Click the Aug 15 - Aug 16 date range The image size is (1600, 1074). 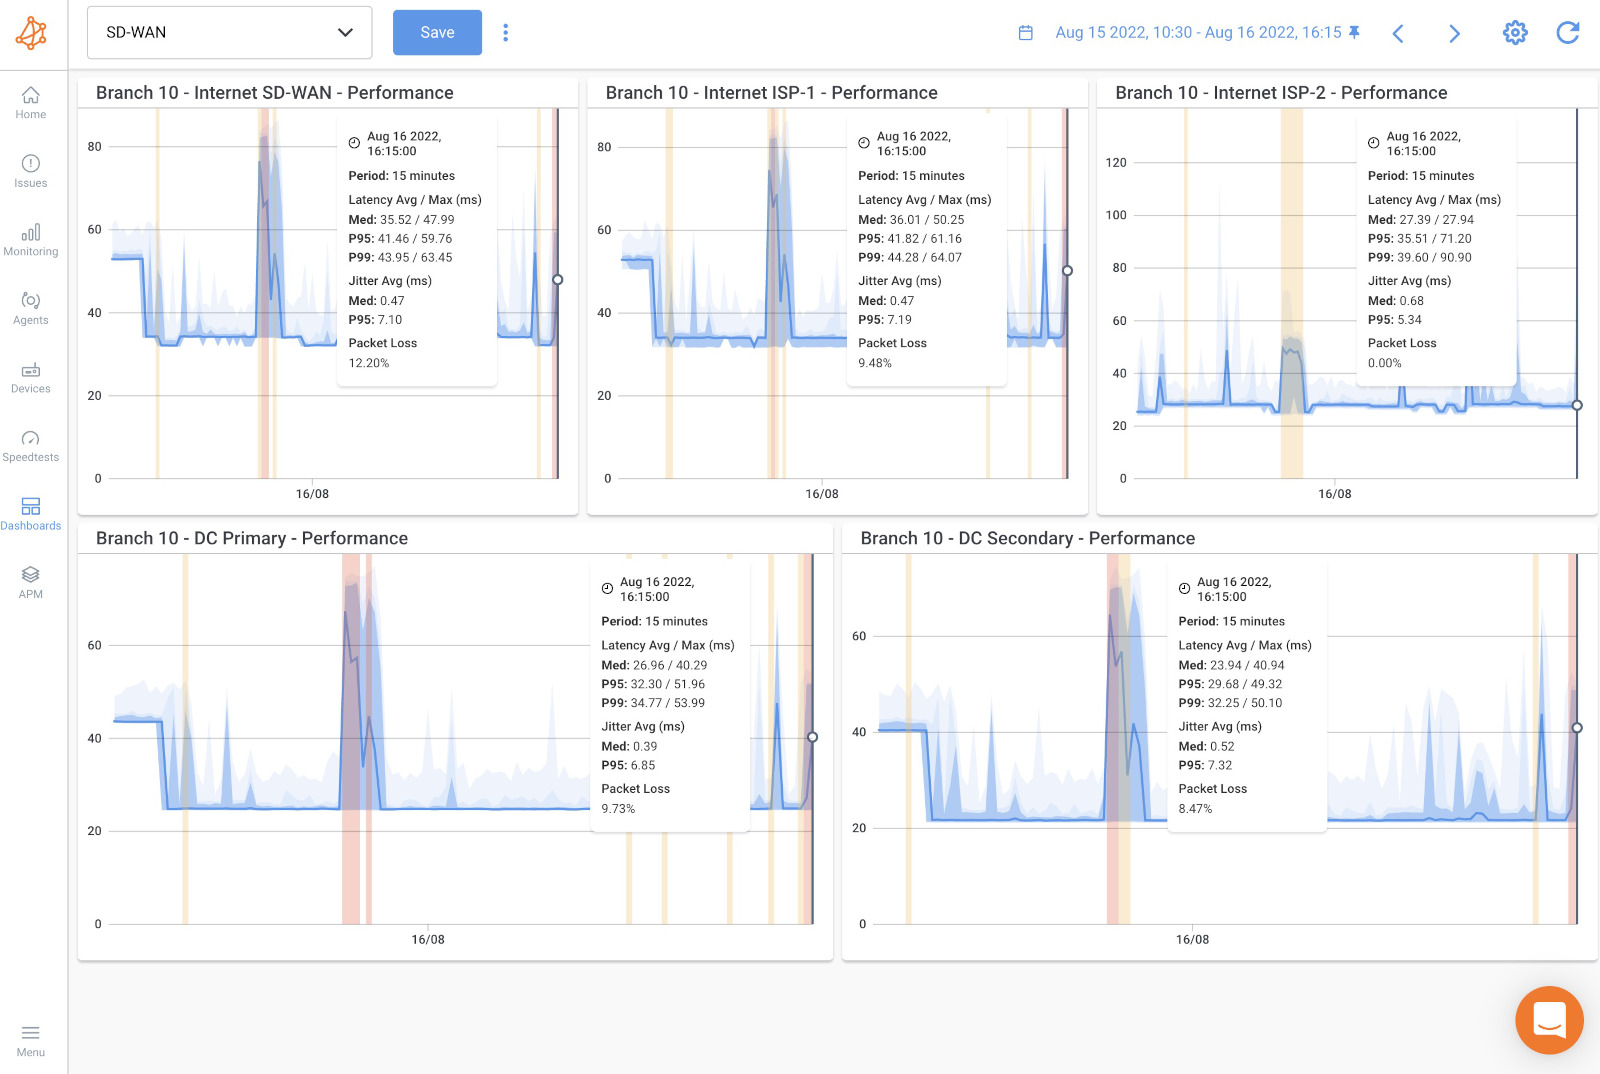1198,33
